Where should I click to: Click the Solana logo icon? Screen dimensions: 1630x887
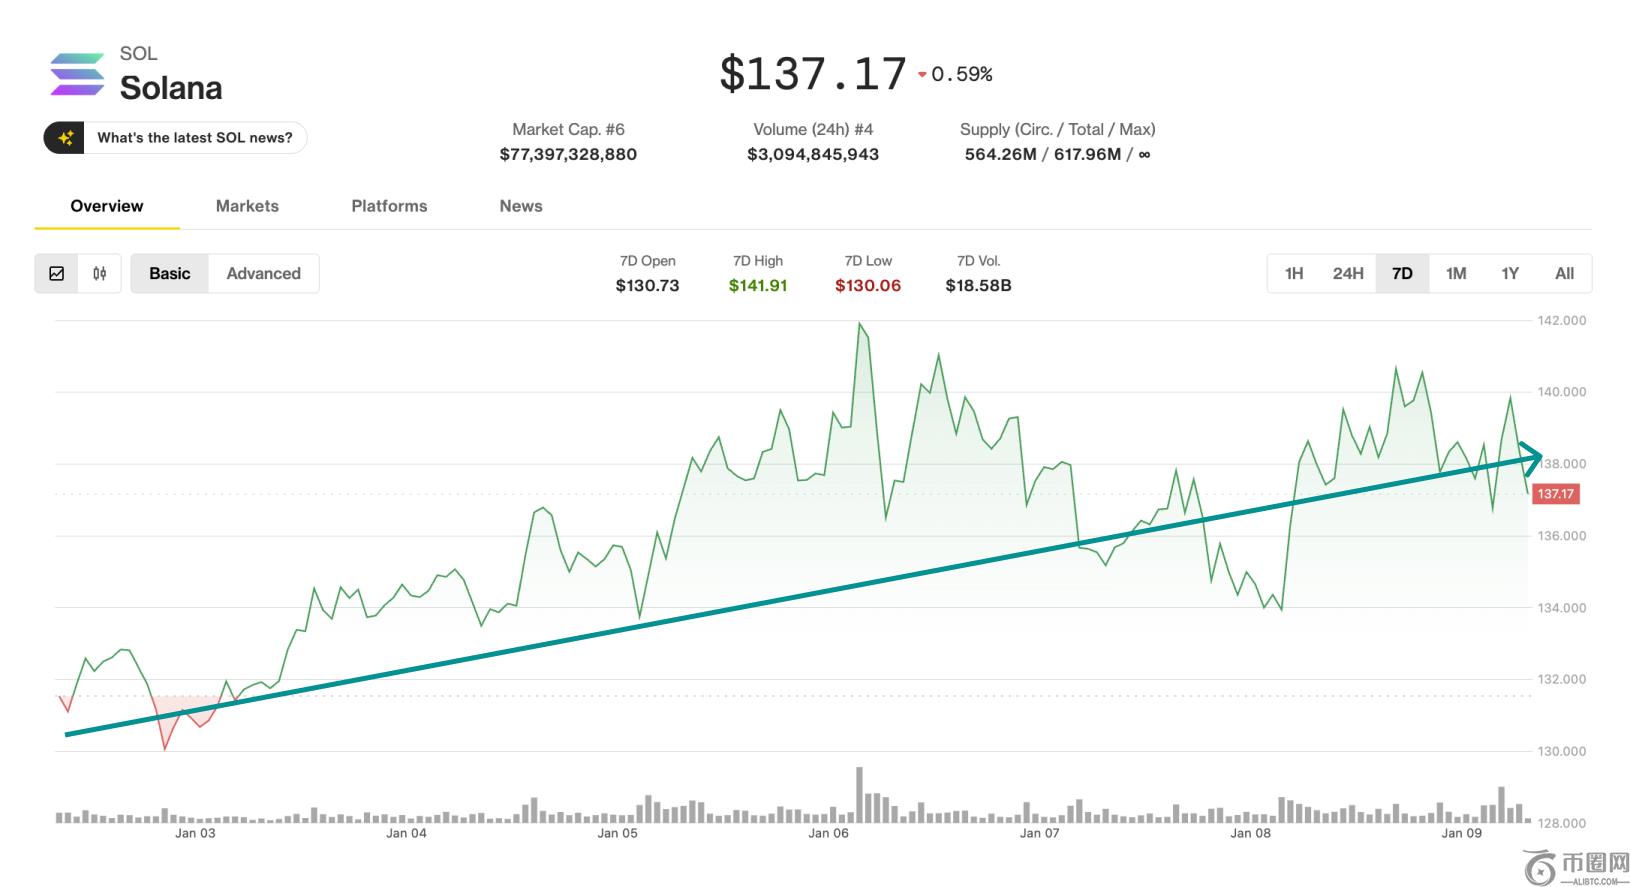77,74
